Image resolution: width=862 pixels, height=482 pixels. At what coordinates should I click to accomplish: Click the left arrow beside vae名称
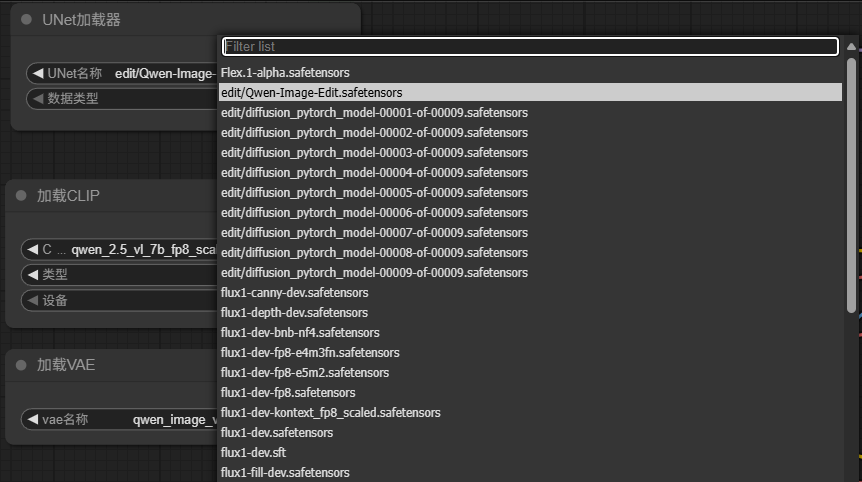tap(32, 420)
